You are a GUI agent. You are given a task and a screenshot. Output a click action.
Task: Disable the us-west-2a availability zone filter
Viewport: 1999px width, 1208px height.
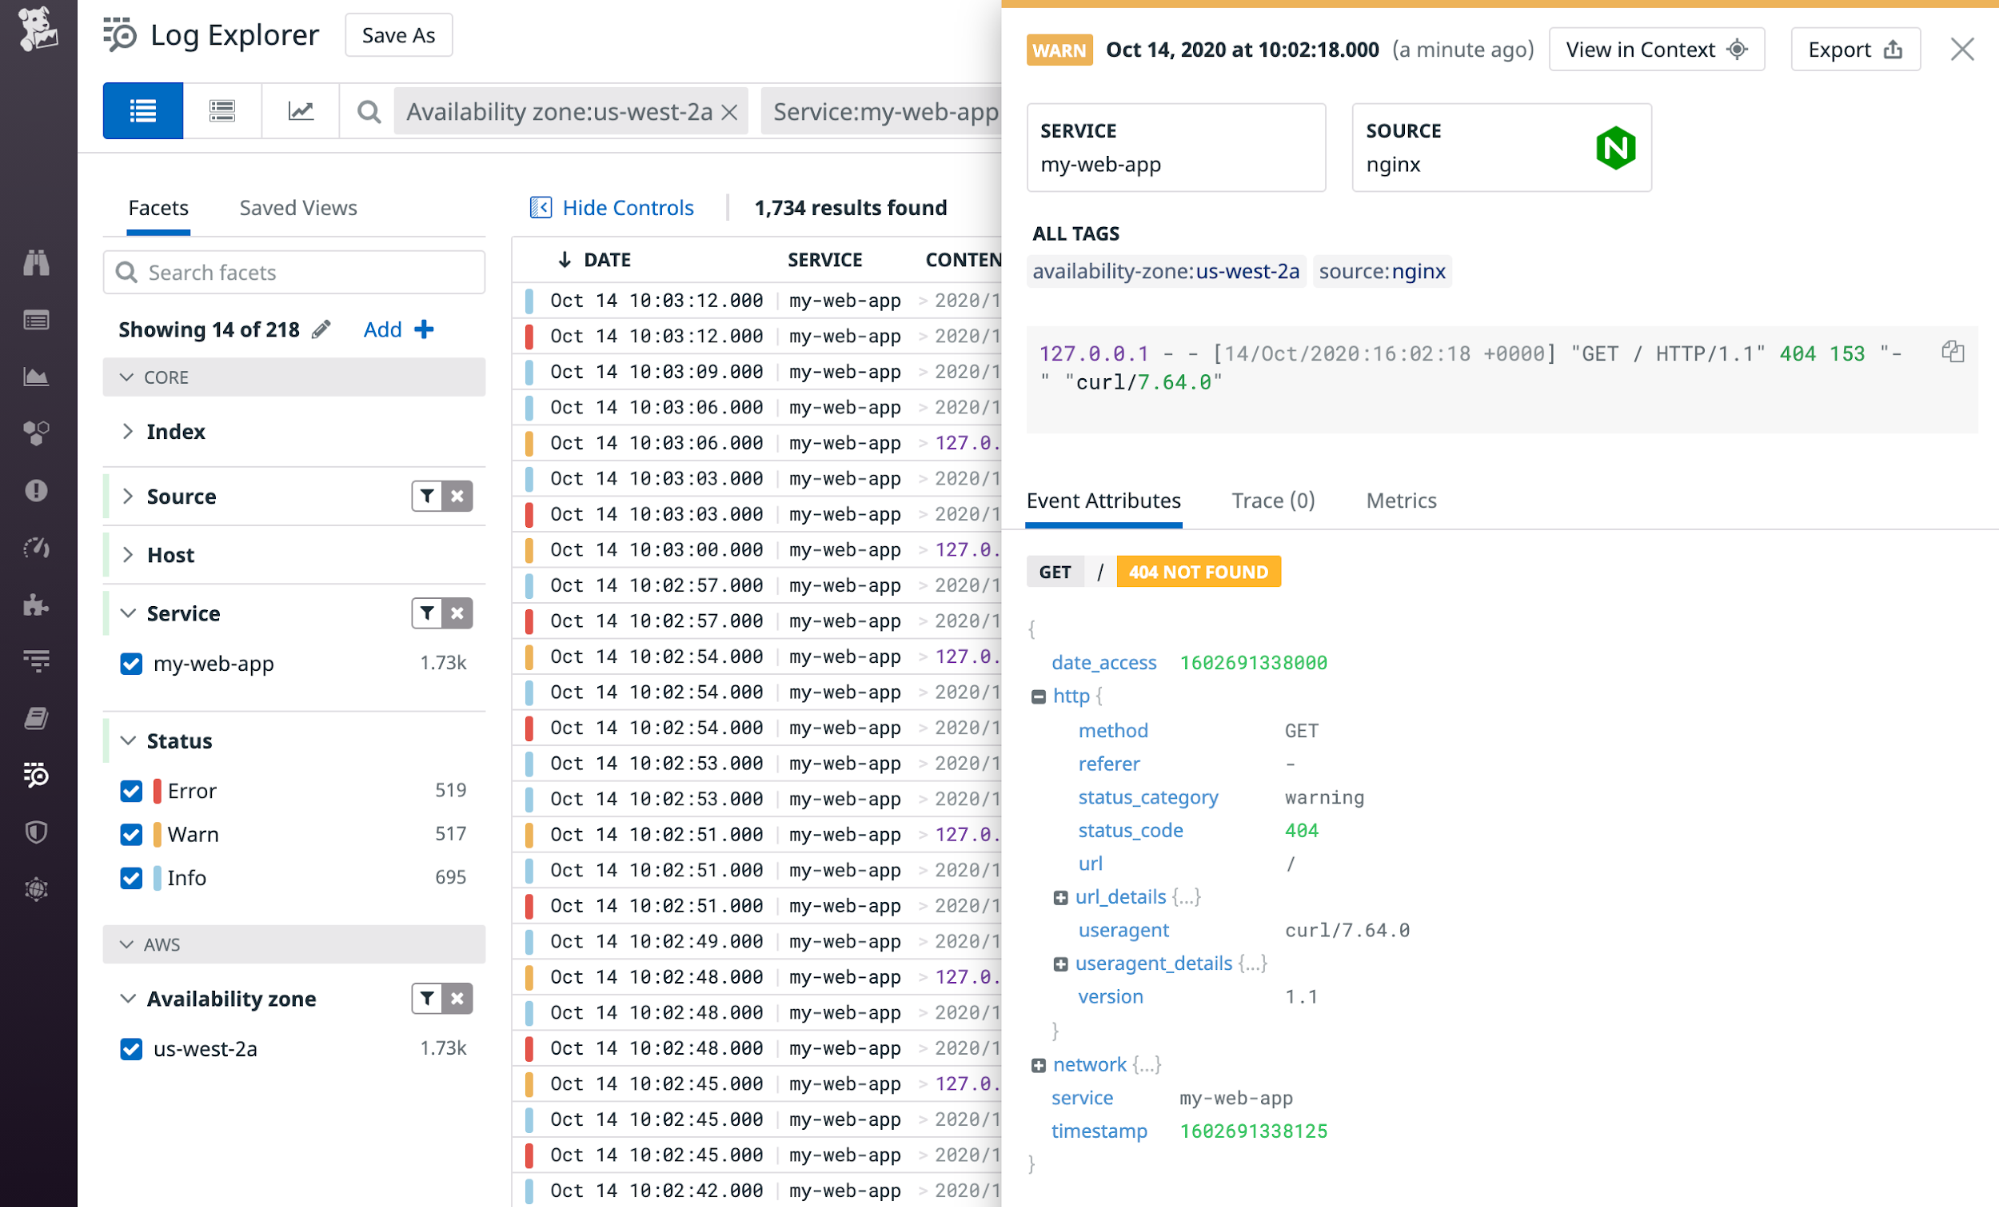[131, 1049]
